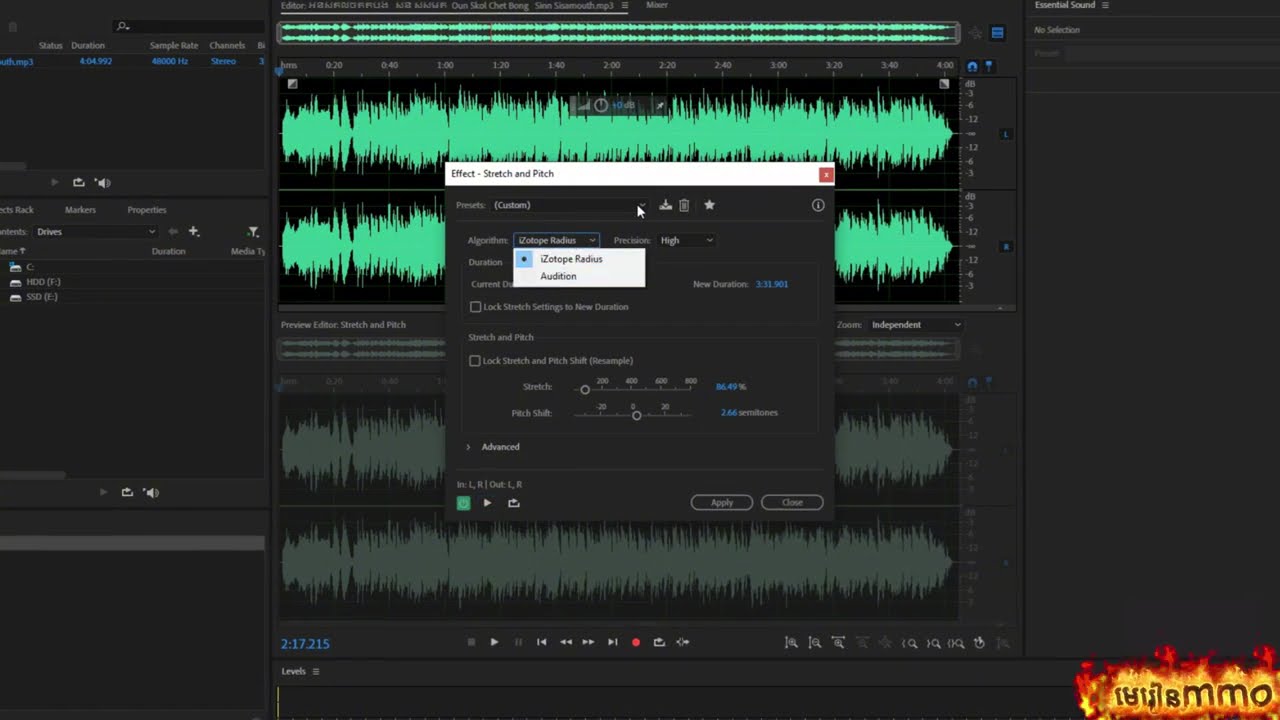Click the Apply button
The width and height of the screenshot is (1280, 720).
[x=721, y=502]
